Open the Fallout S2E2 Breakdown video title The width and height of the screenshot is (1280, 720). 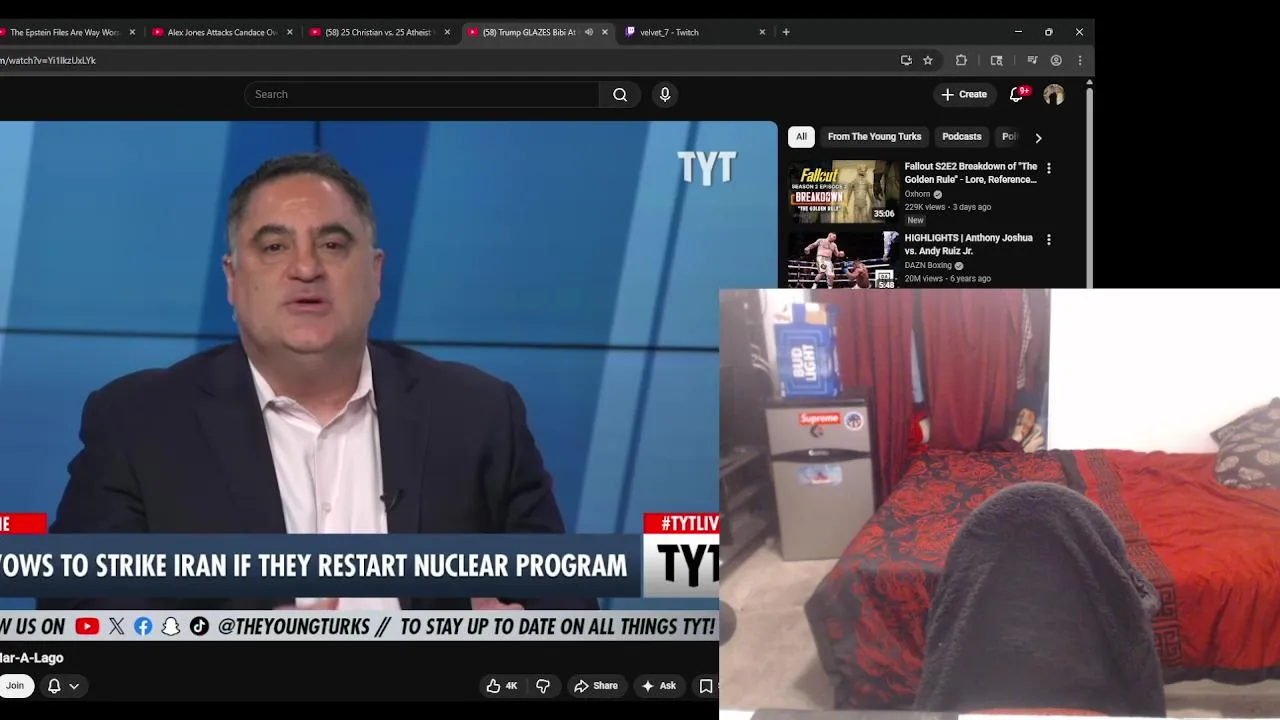pos(971,173)
